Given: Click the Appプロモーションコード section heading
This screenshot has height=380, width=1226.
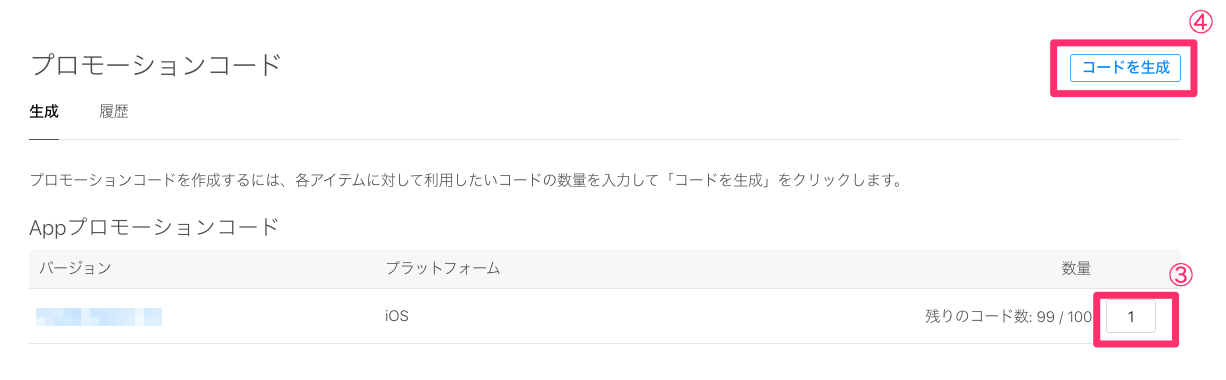Looking at the screenshot, I should (155, 226).
